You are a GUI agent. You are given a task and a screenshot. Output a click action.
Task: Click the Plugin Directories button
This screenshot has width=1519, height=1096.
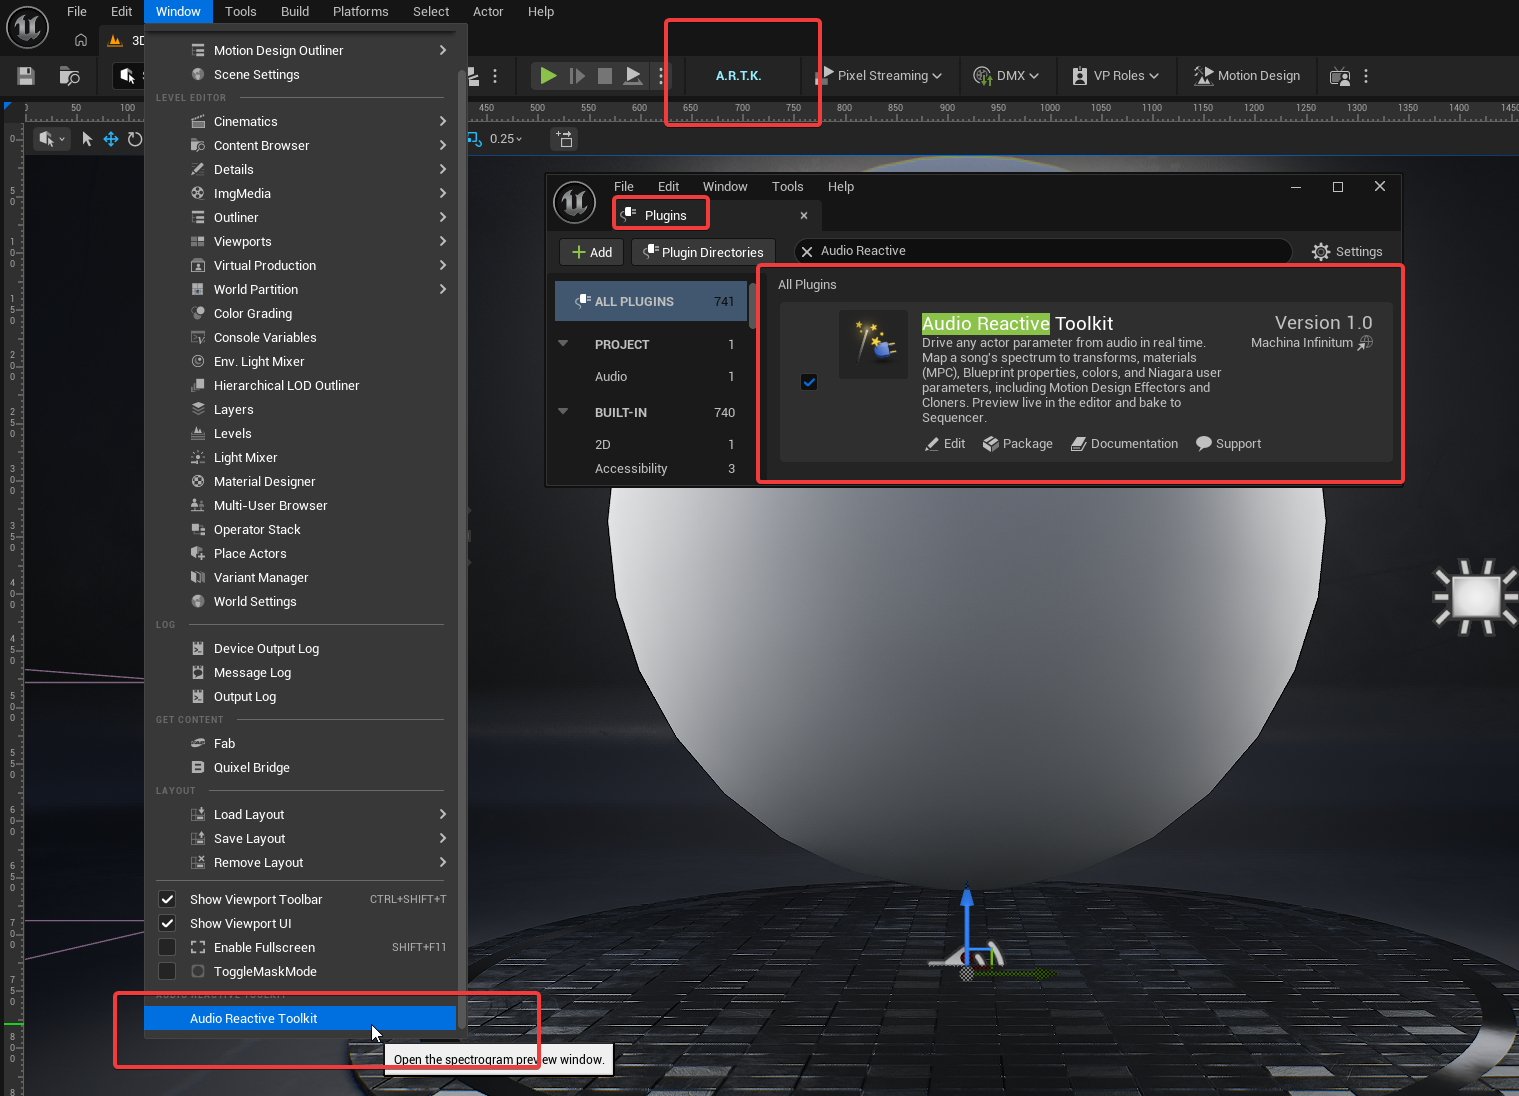[x=704, y=252]
